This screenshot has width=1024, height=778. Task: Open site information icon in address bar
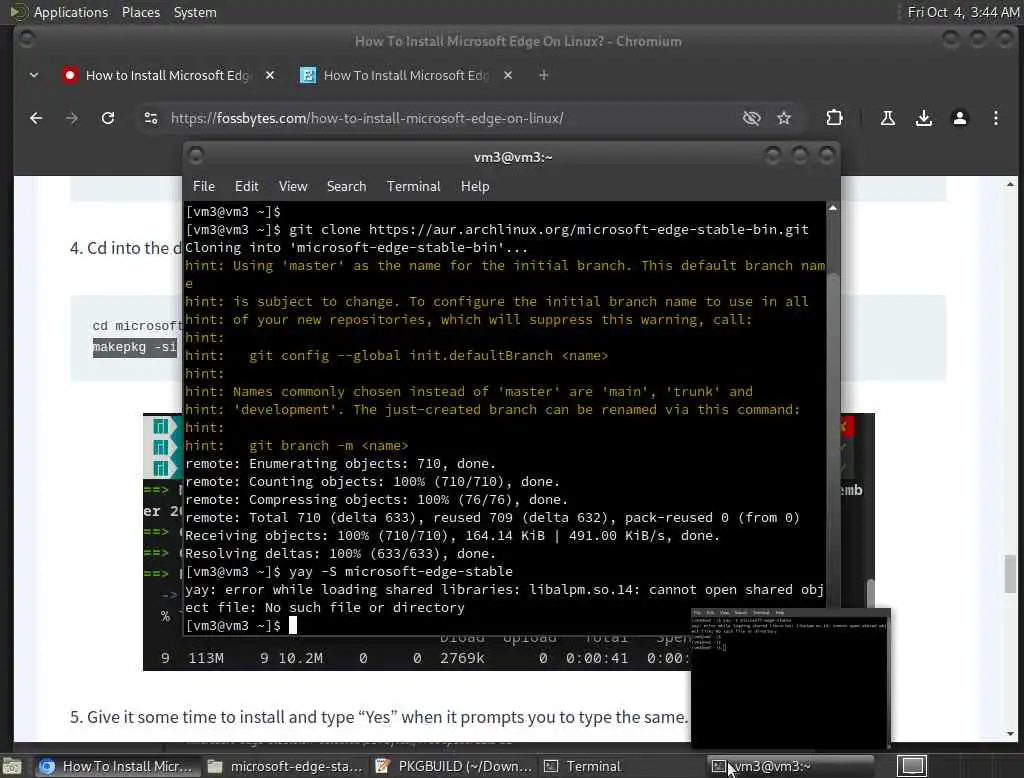[x=151, y=118]
